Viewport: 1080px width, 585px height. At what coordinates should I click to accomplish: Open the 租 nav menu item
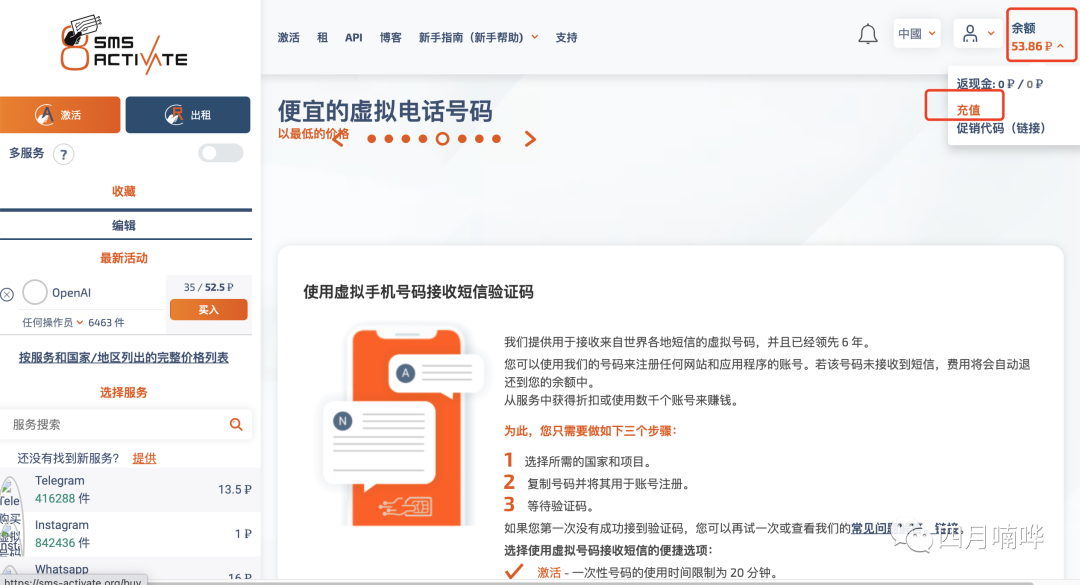[322, 37]
